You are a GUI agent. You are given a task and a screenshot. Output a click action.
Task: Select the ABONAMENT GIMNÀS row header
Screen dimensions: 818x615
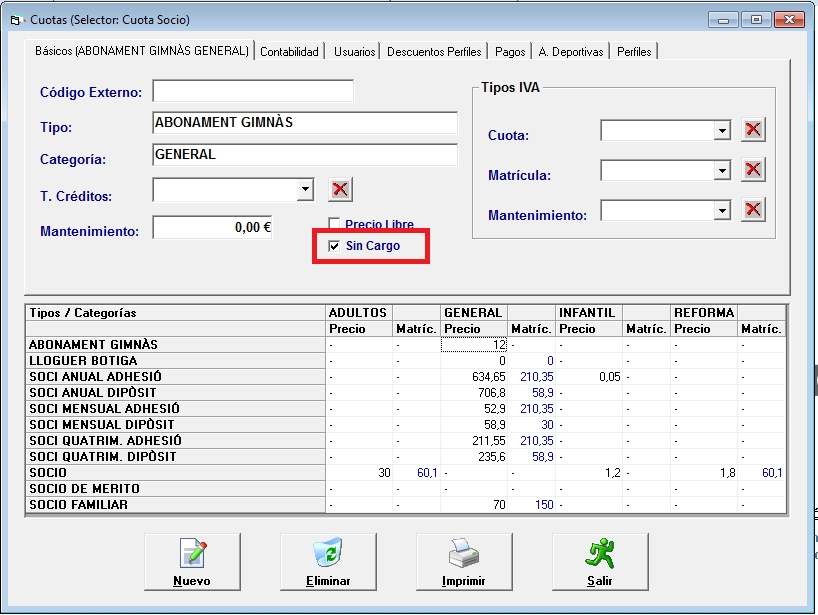point(175,345)
